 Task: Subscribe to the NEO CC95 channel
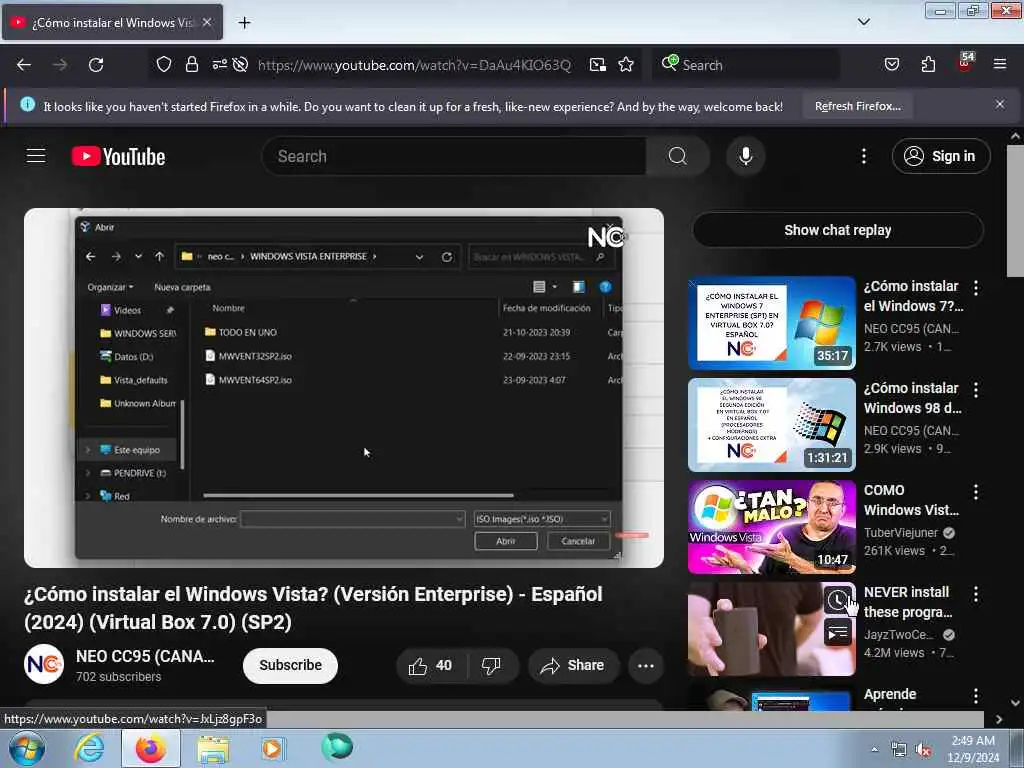290,665
